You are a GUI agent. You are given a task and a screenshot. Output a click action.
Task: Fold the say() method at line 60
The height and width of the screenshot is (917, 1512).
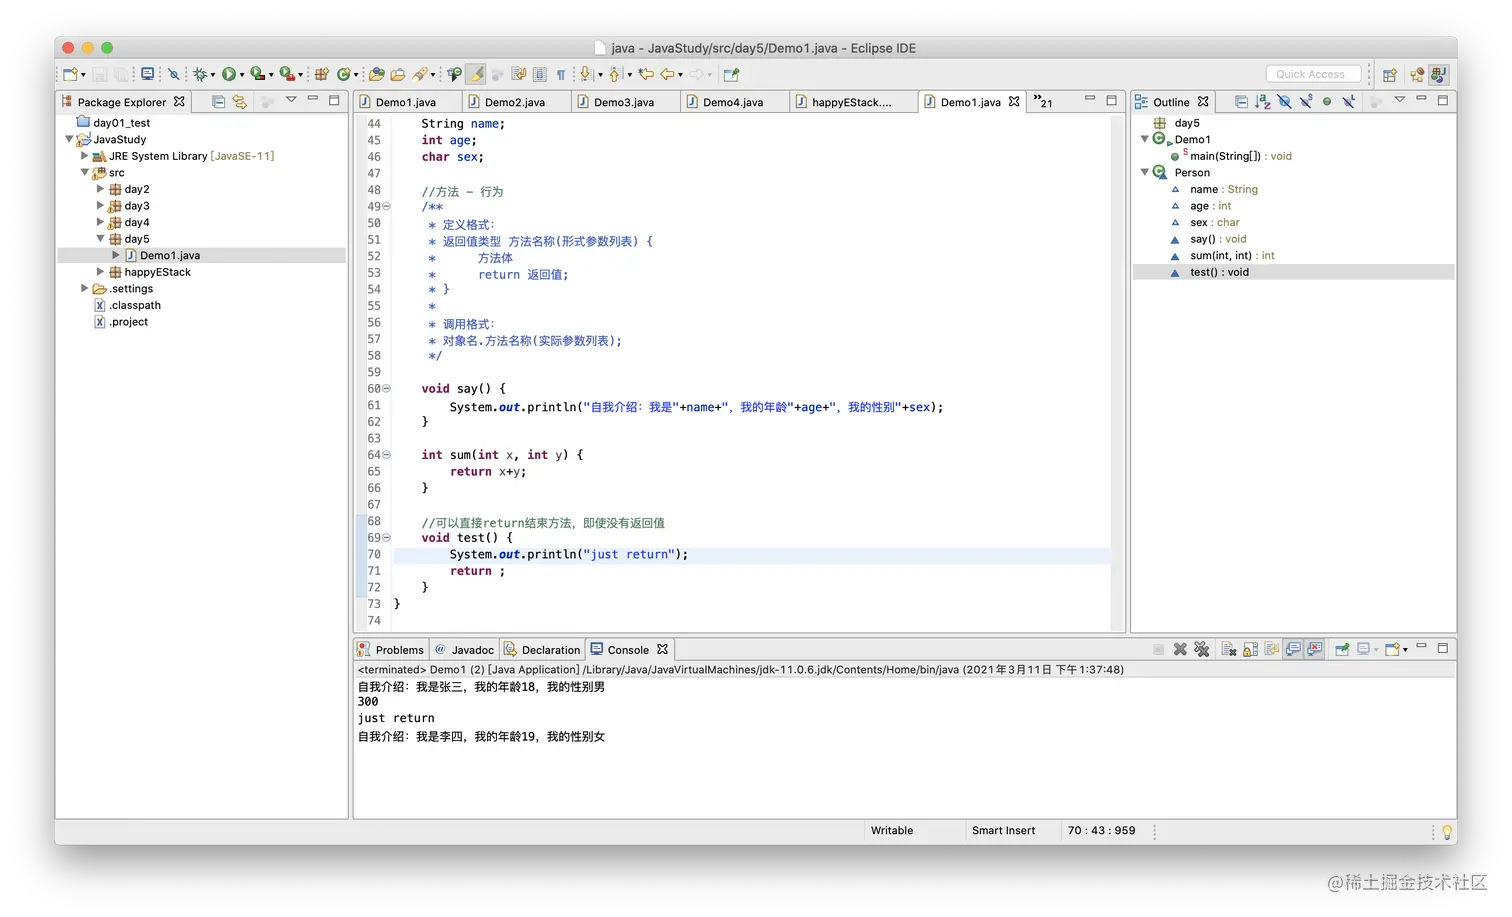386,389
